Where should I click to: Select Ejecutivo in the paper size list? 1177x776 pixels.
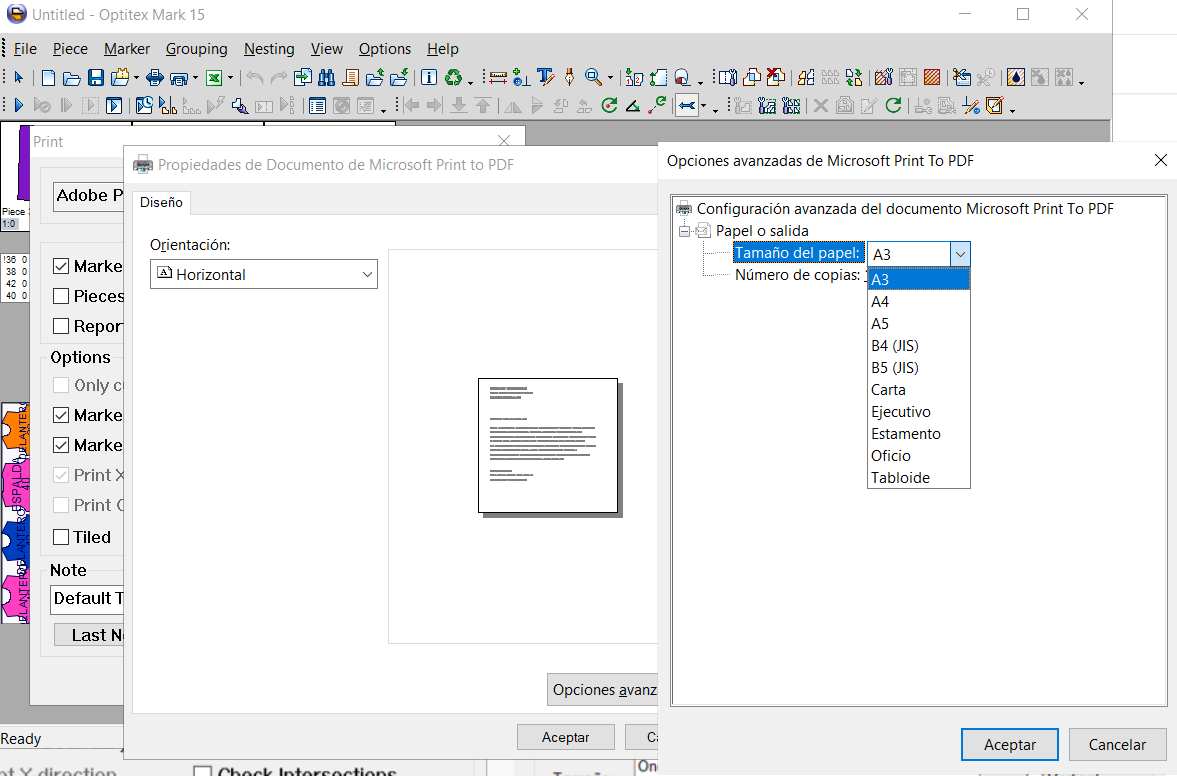click(919, 412)
